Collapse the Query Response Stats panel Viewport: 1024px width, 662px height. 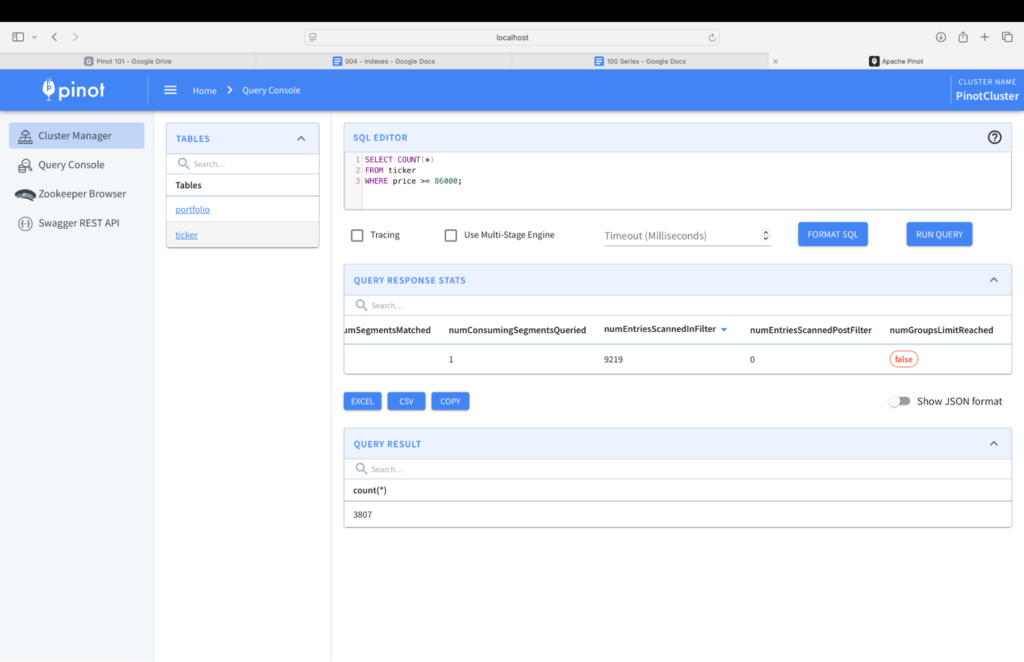993,280
